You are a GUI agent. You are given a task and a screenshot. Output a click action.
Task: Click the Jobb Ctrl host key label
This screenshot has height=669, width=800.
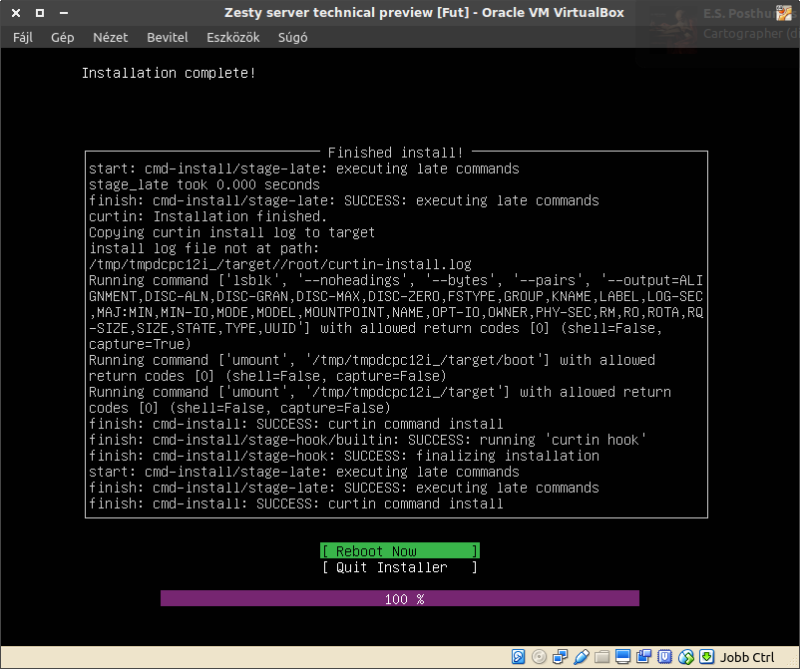pos(747,657)
